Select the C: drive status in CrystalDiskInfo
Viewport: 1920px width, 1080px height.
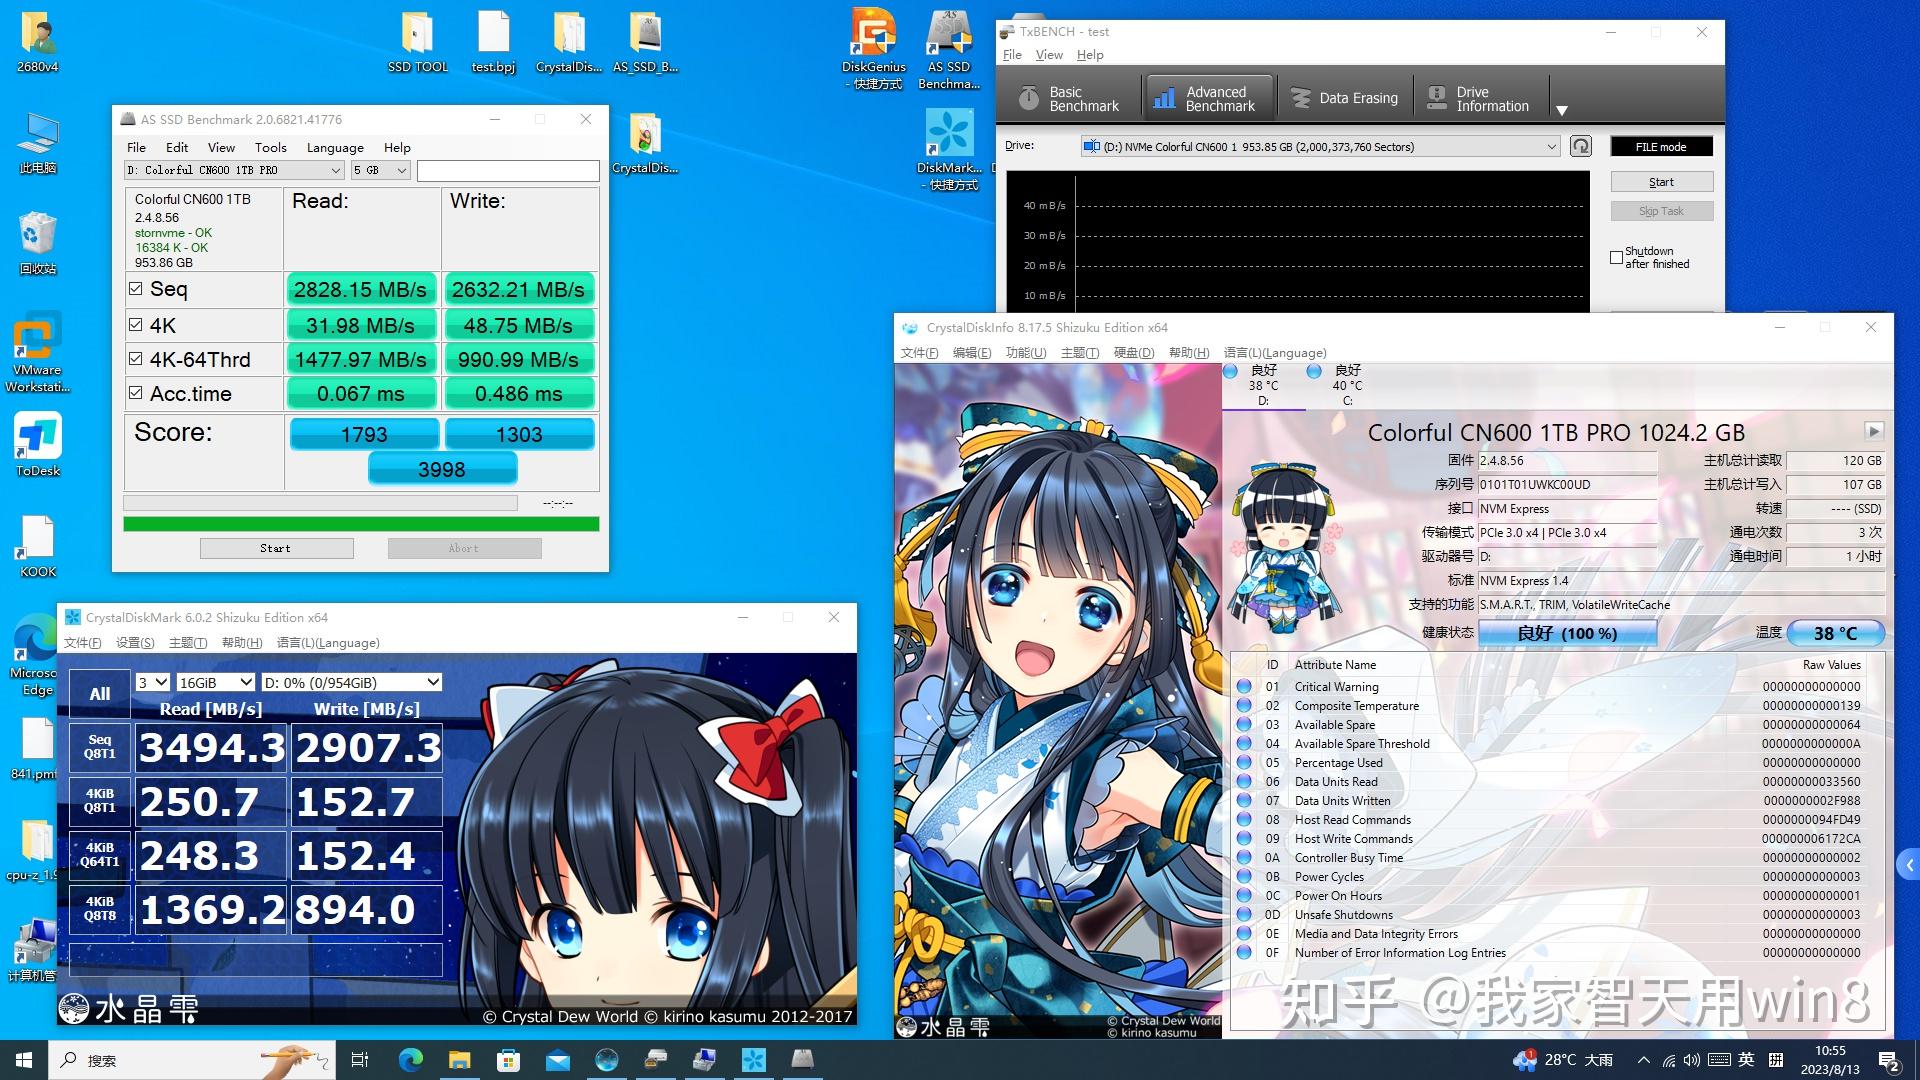[1347, 385]
